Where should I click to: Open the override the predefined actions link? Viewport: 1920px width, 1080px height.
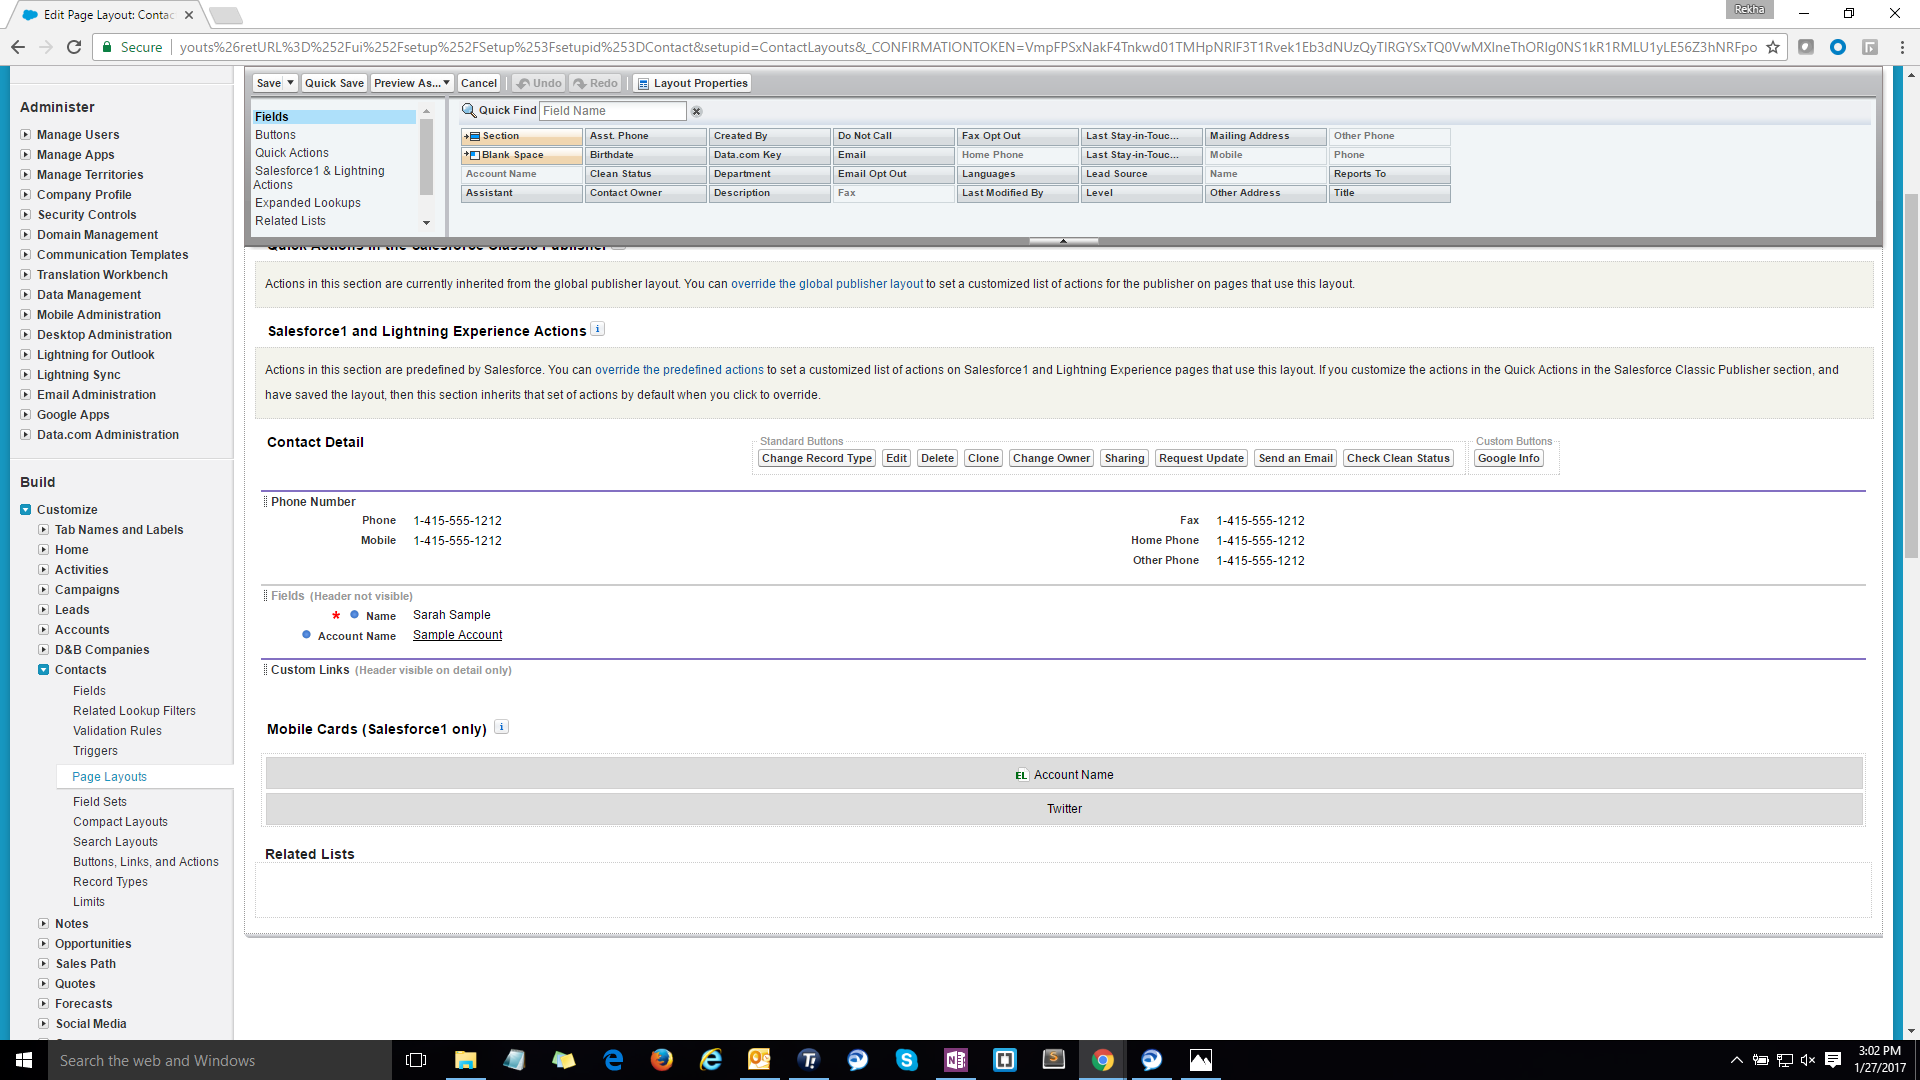click(x=679, y=370)
